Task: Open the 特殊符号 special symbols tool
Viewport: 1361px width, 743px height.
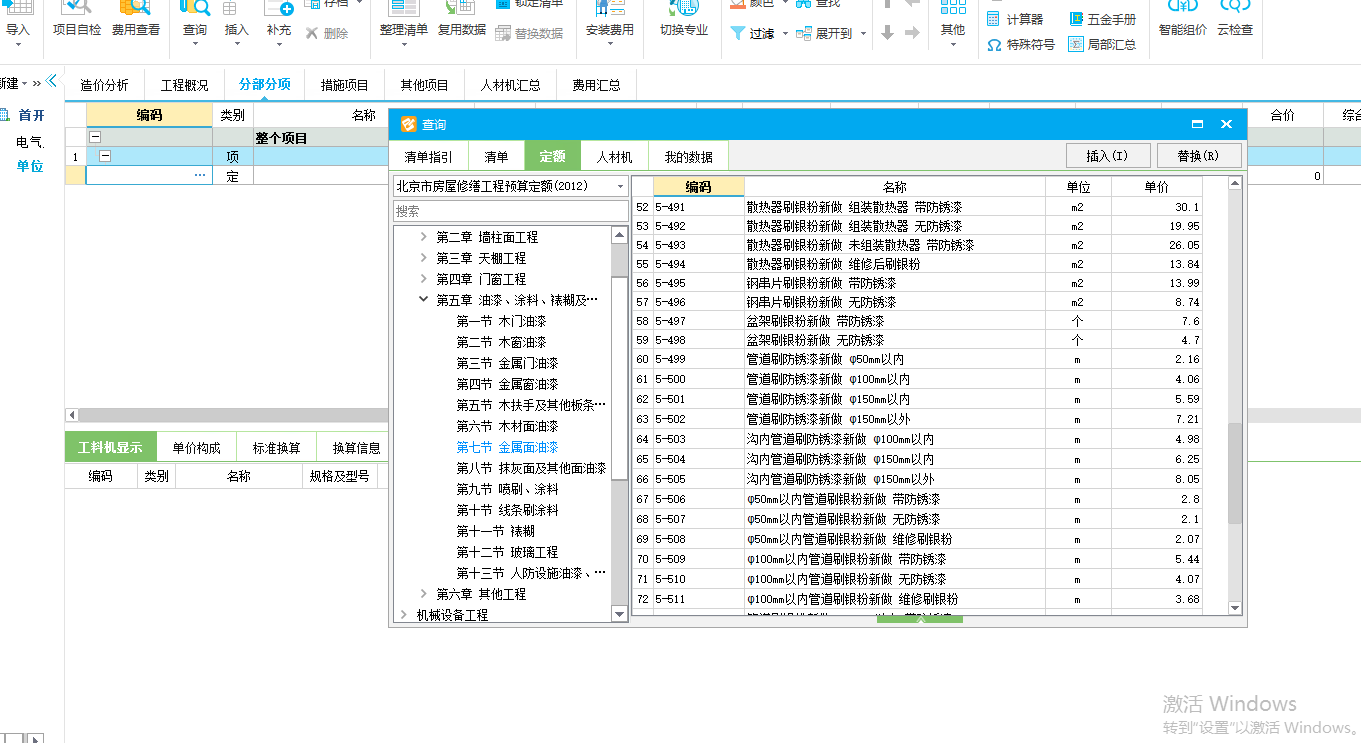Action: coord(1020,45)
